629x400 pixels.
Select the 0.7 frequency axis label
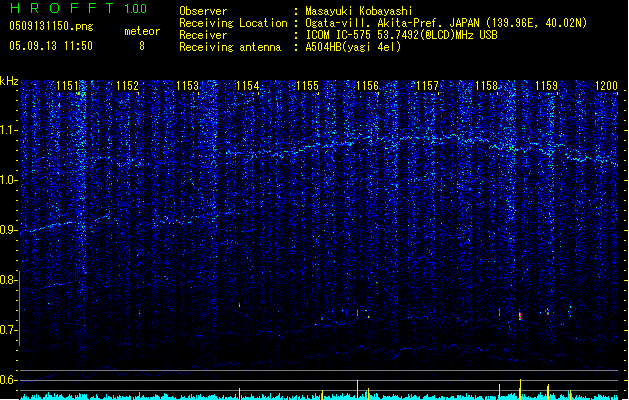point(9,330)
